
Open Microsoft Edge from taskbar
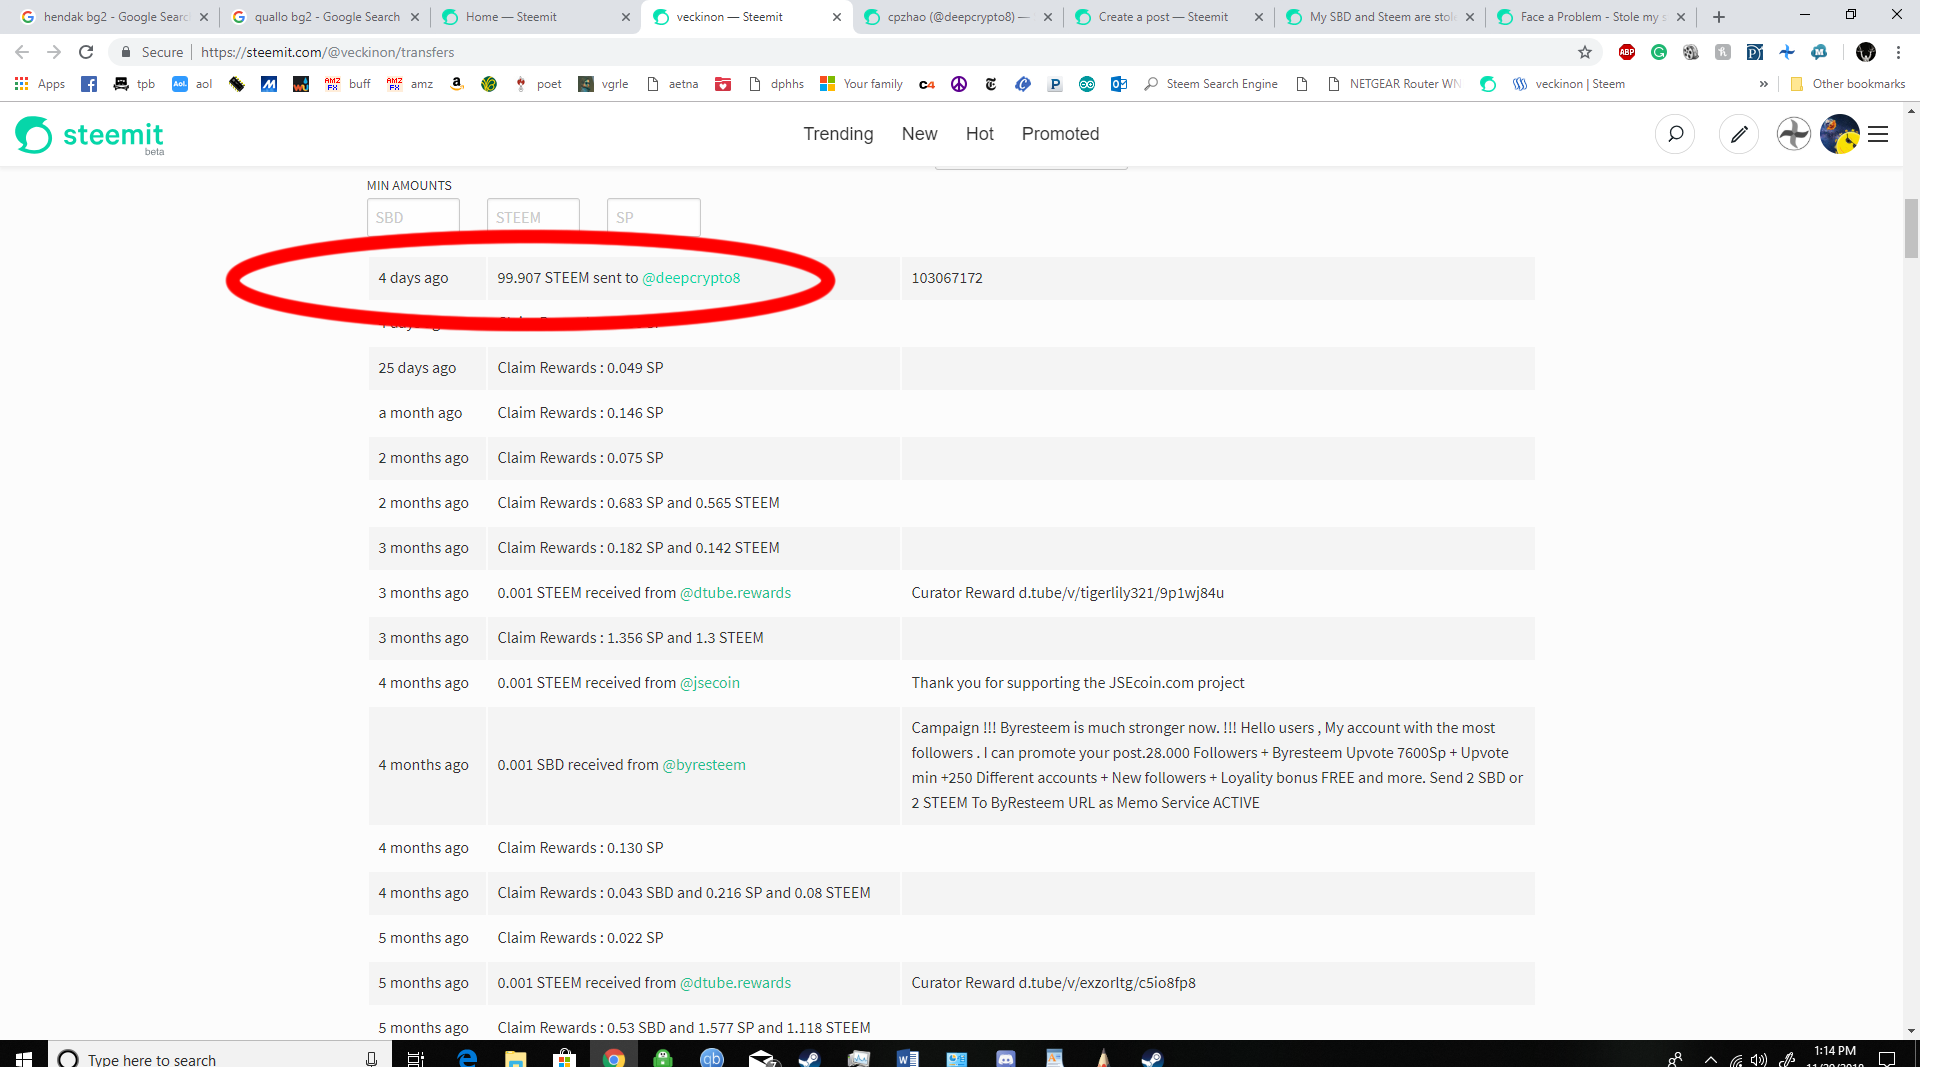click(467, 1057)
